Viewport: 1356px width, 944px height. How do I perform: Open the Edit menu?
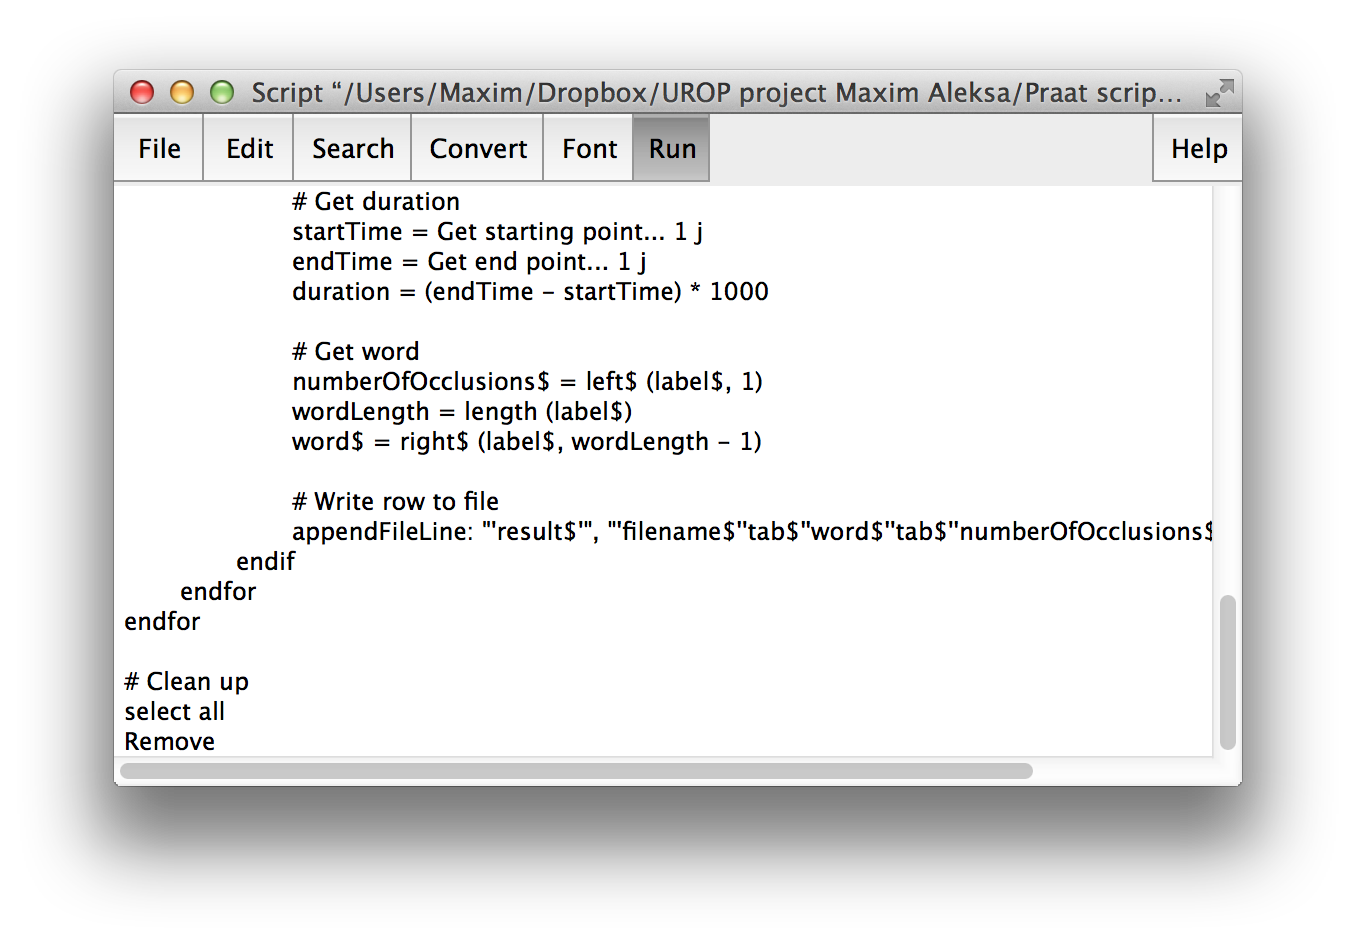coord(249,149)
